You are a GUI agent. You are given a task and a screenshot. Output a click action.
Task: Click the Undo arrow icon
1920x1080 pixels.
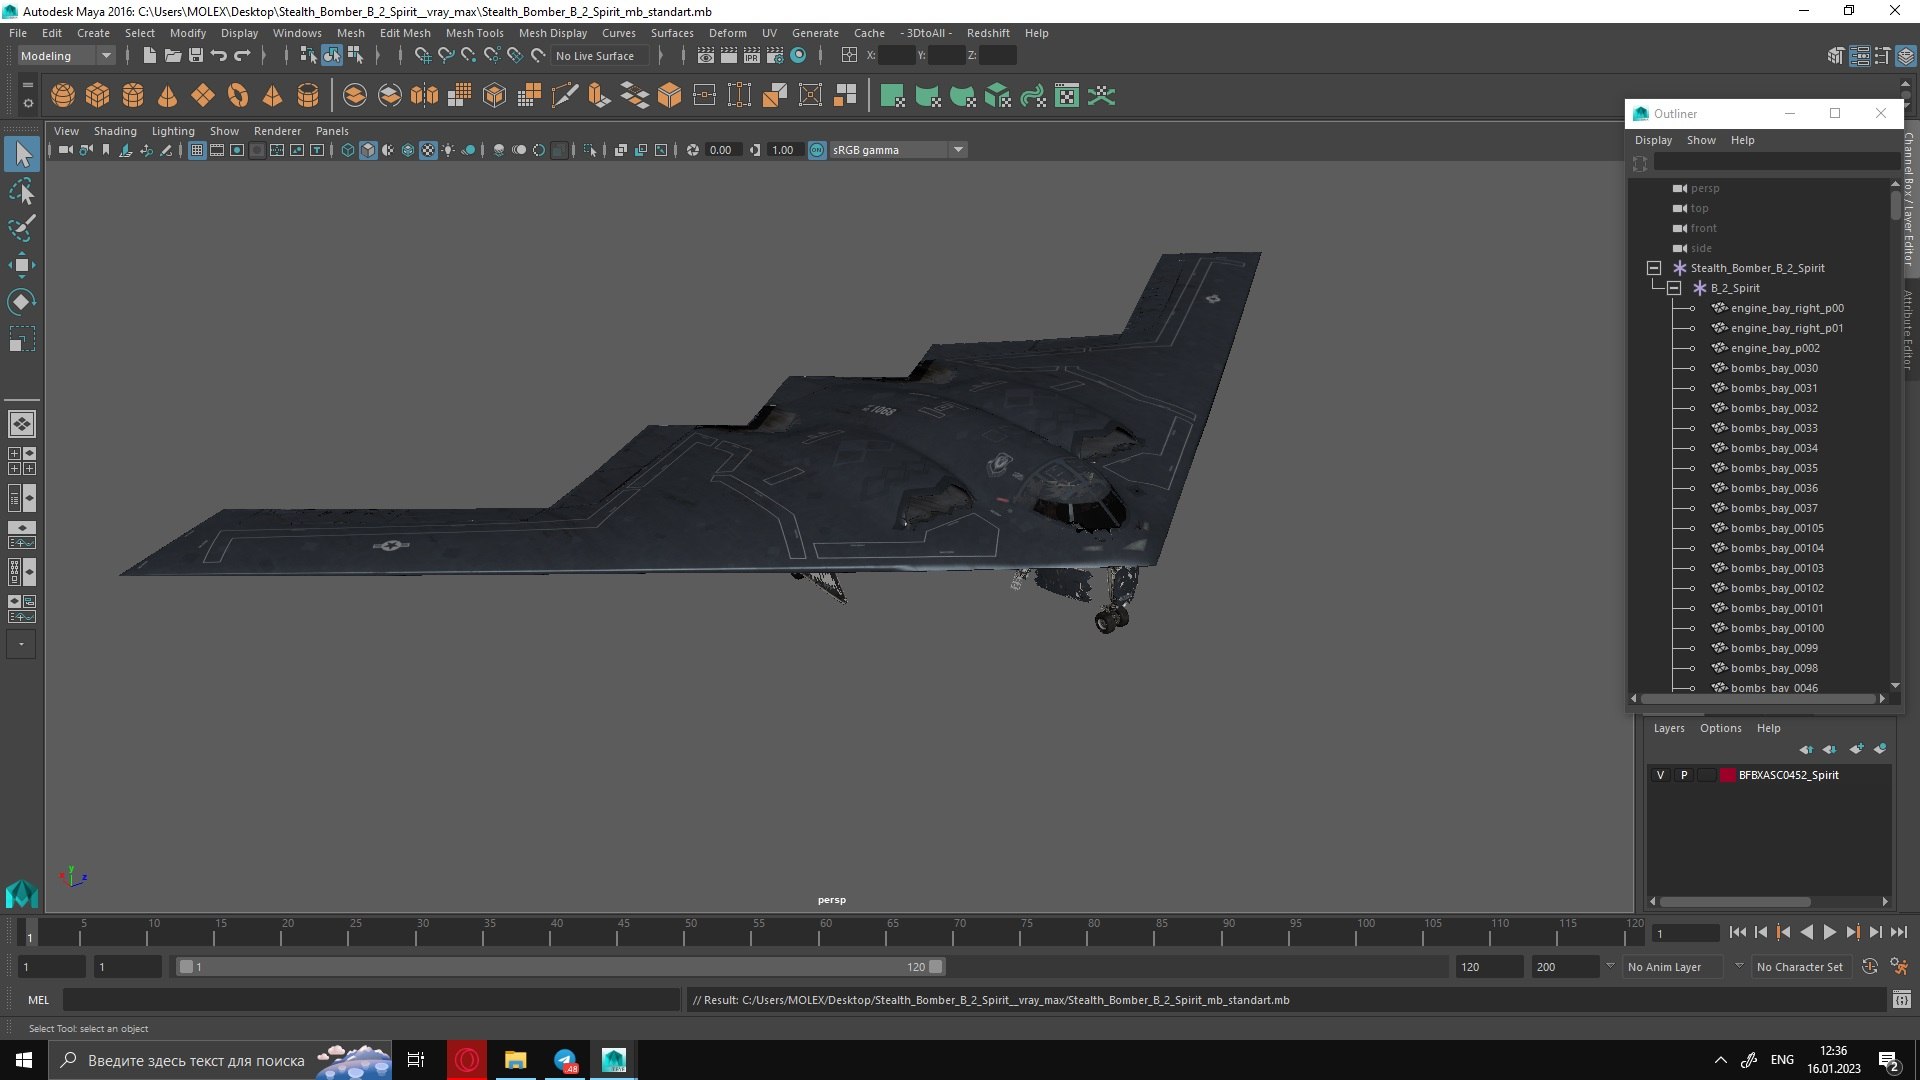(218, 56)
